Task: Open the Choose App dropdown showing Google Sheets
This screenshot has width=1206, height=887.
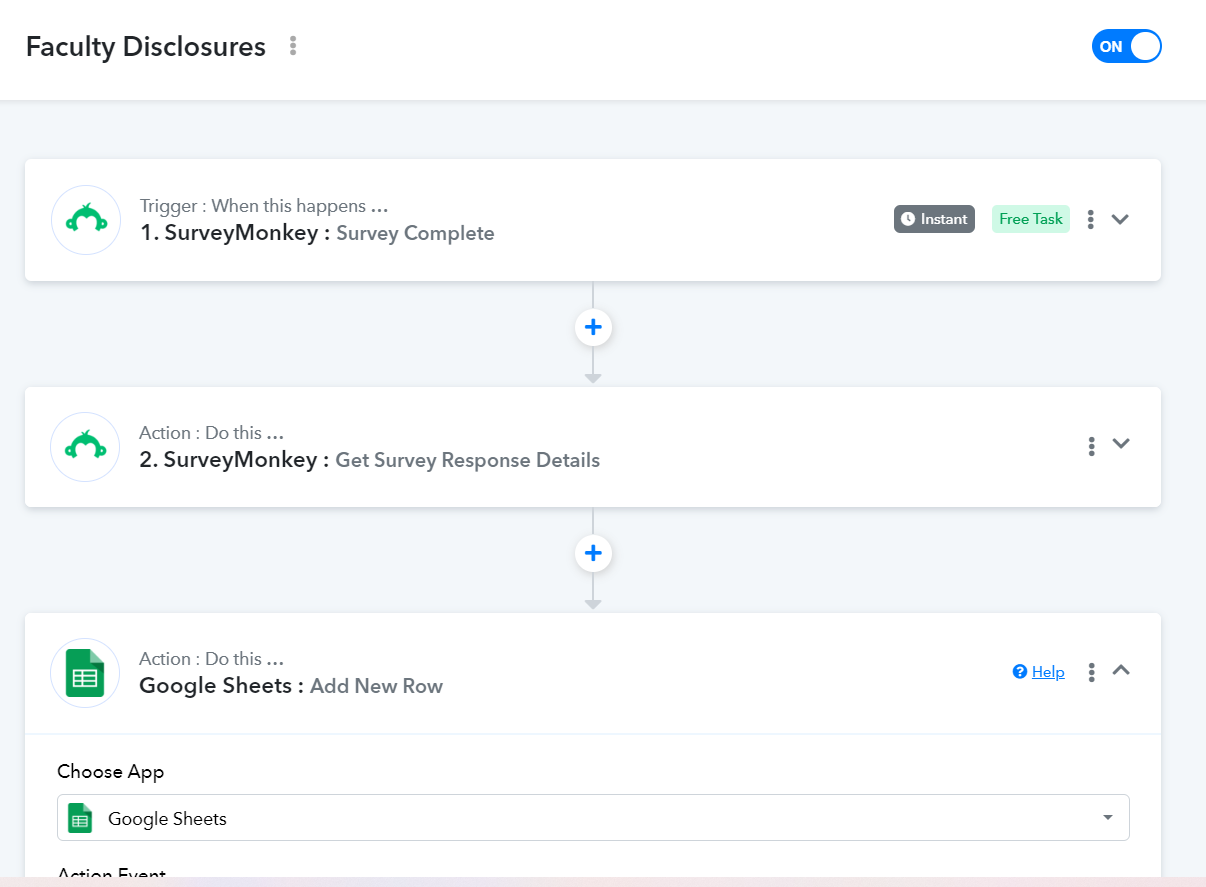Action: pyautogui.click(x=593, y=818)
